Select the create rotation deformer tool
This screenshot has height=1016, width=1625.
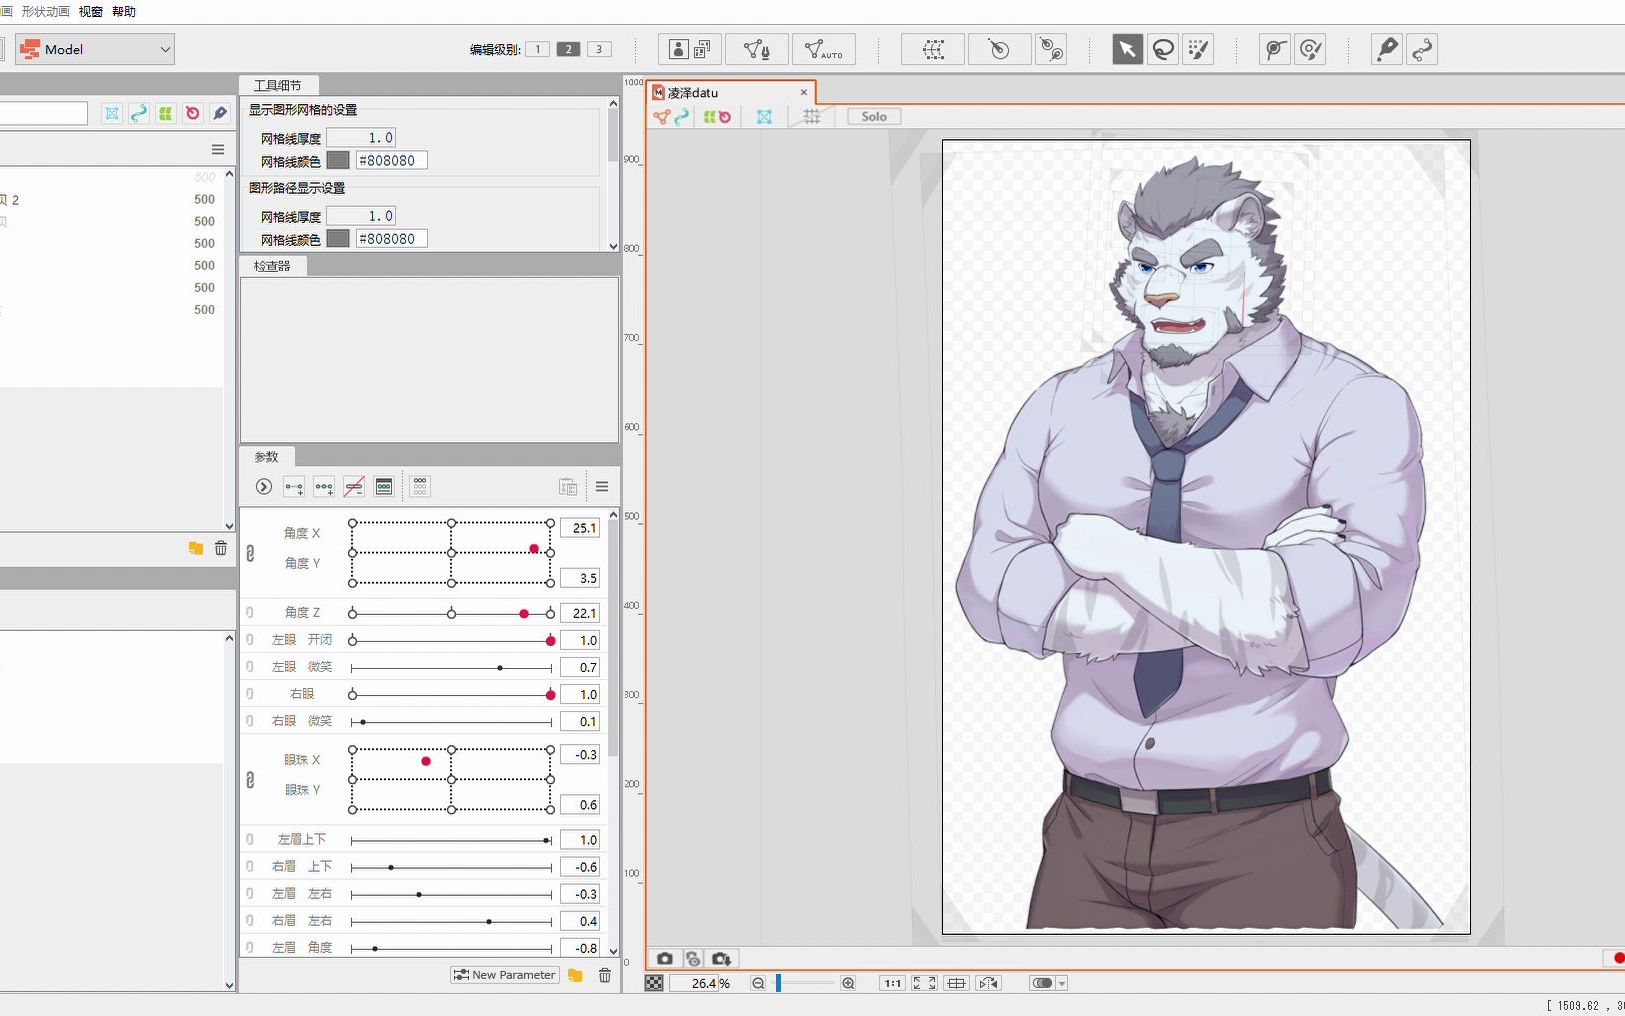coord(1000,49)
